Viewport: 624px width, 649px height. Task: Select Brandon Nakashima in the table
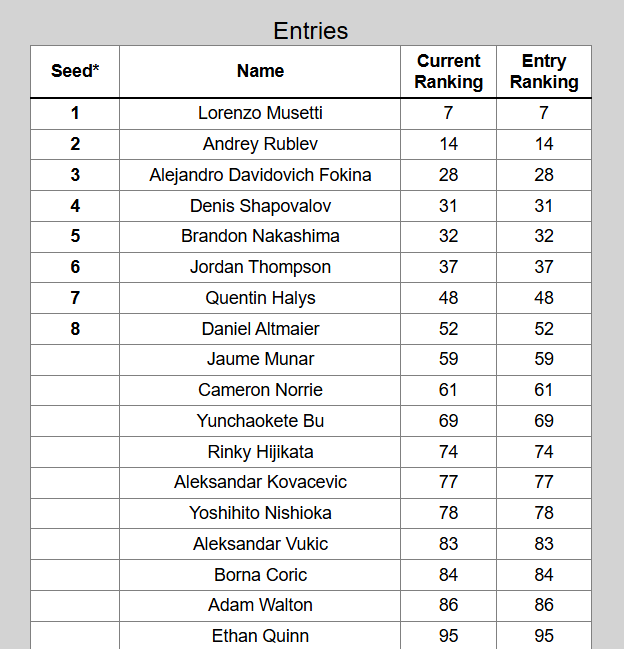260,236
